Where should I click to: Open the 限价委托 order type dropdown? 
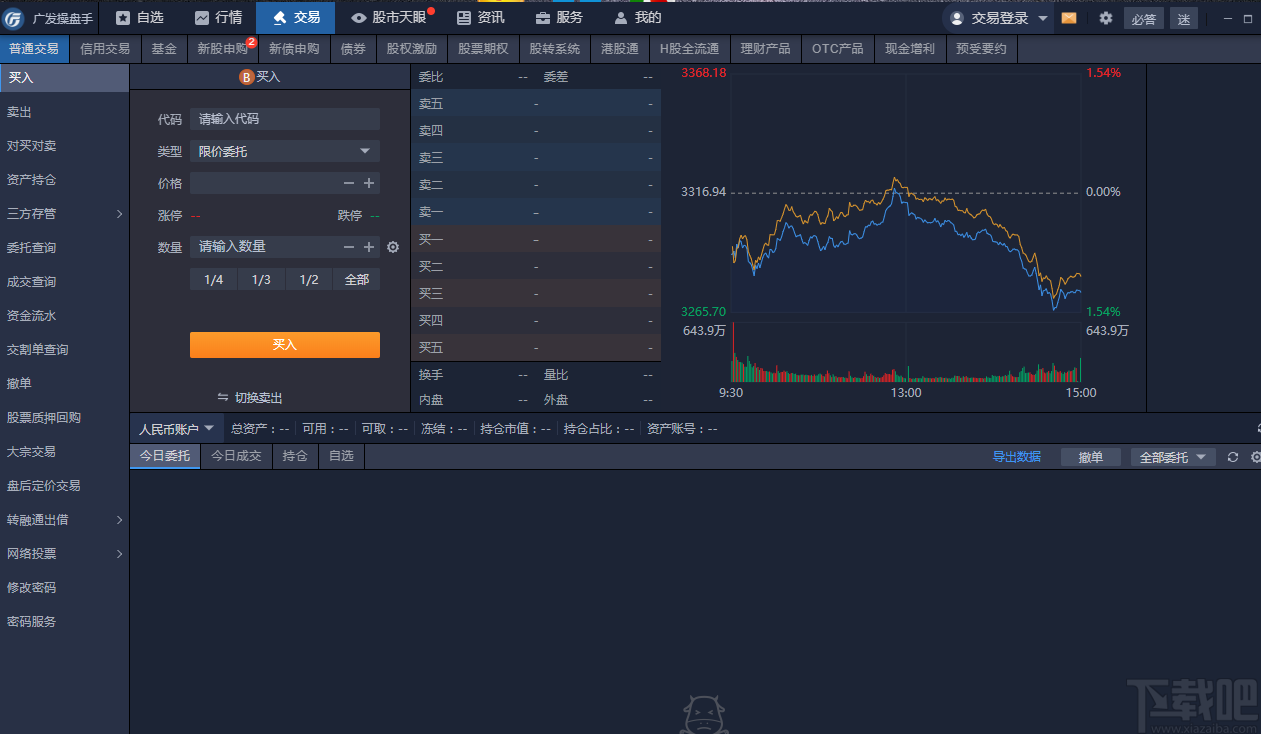pyautogui.click(x=284, y=150)
